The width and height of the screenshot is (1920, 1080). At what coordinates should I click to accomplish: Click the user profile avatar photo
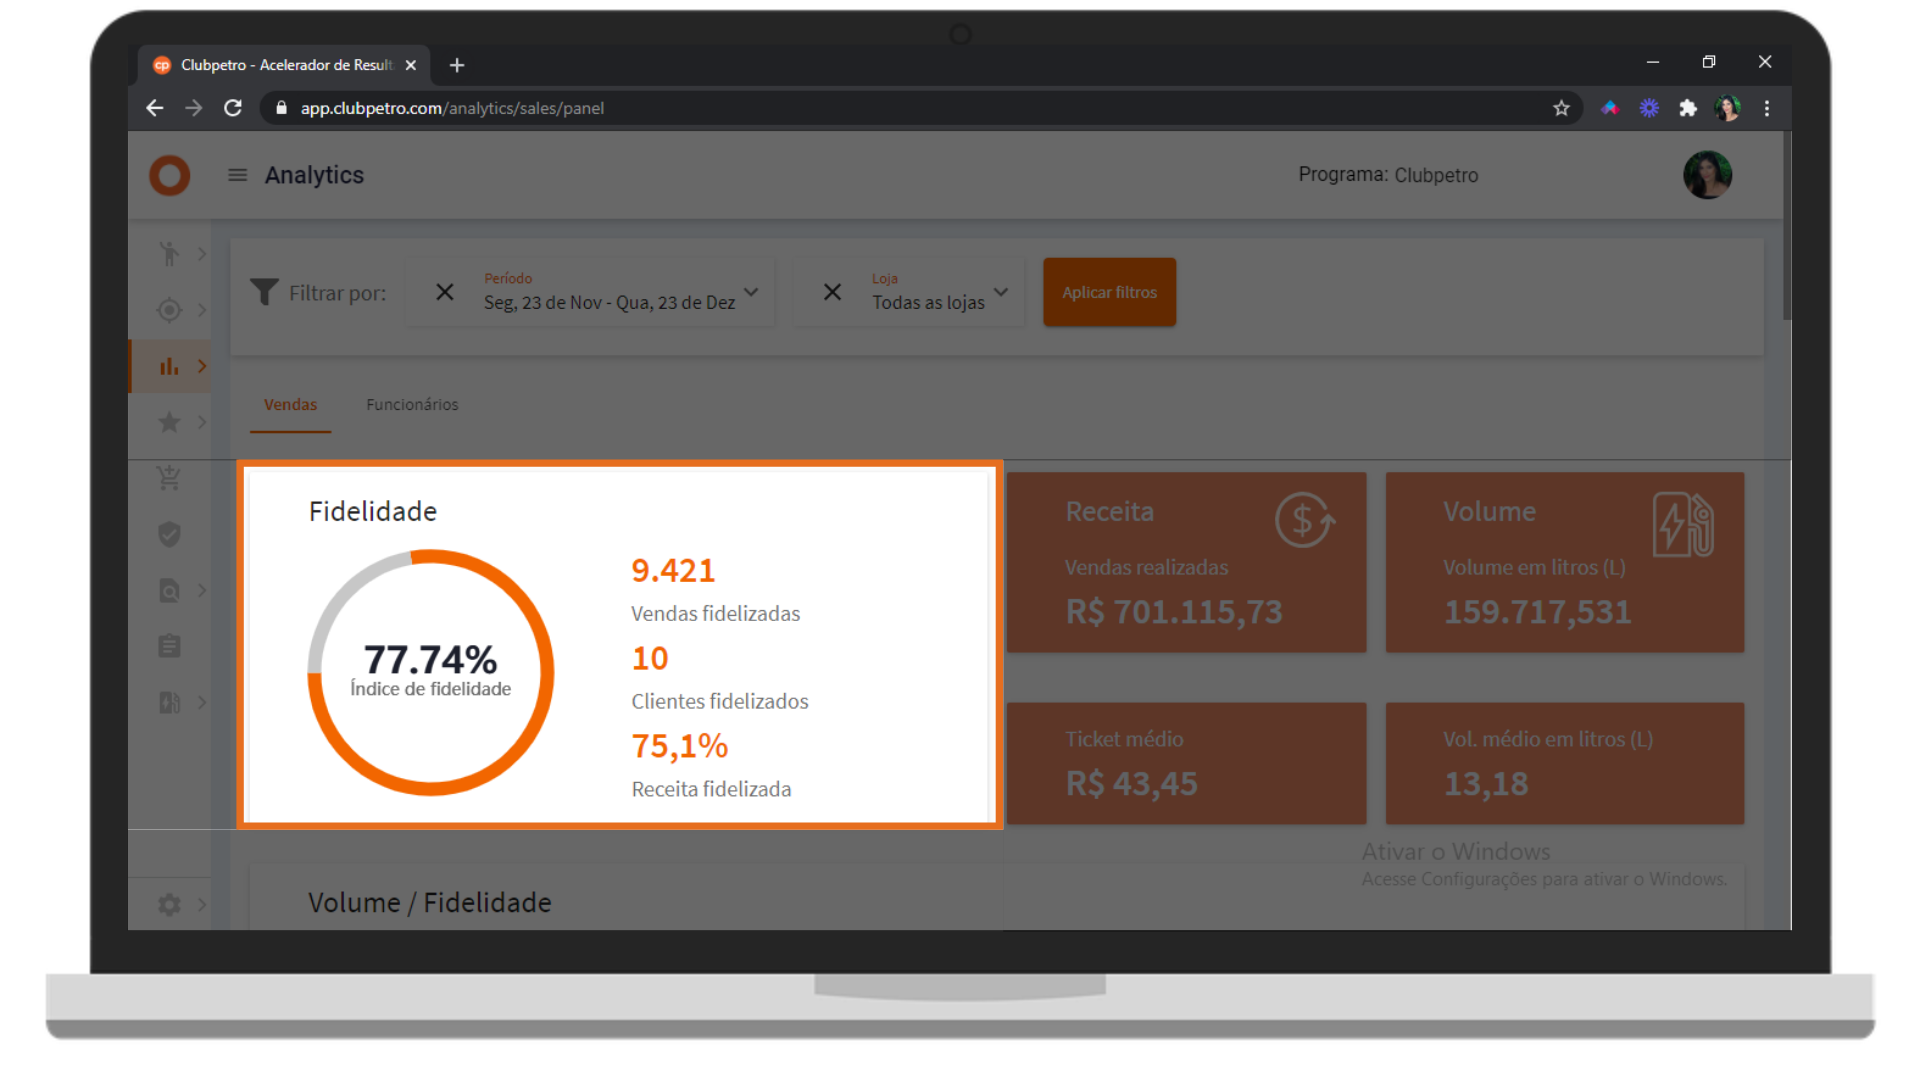[x=1707, y=175]
